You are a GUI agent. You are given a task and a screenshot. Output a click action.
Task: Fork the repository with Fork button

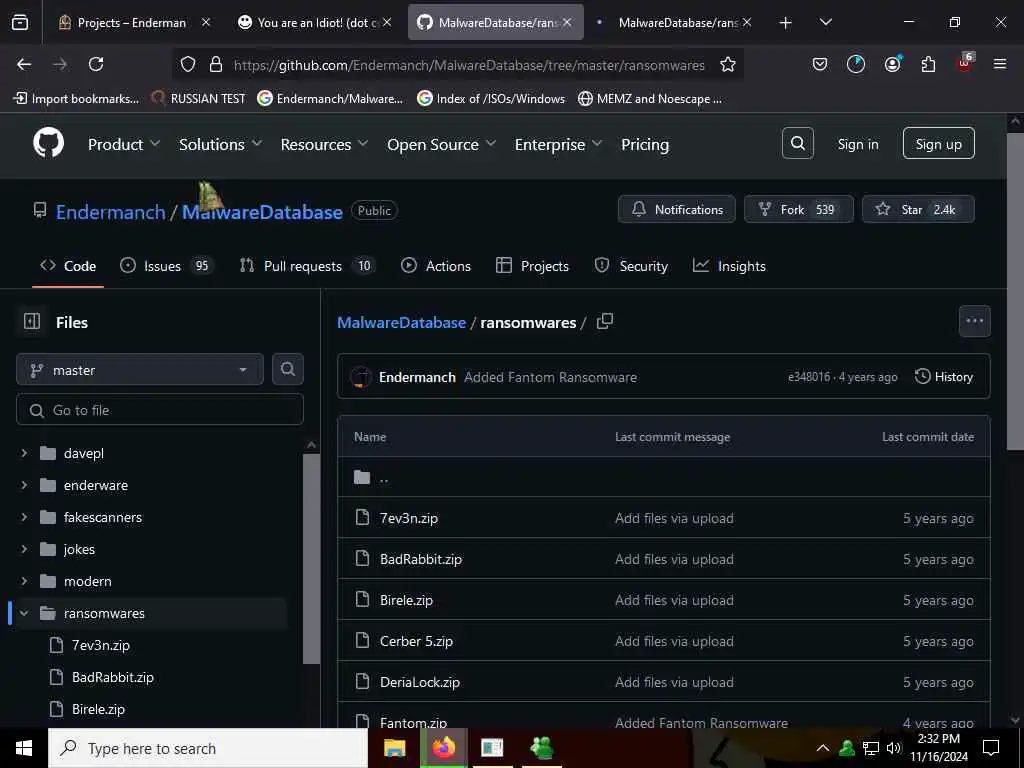799,209
